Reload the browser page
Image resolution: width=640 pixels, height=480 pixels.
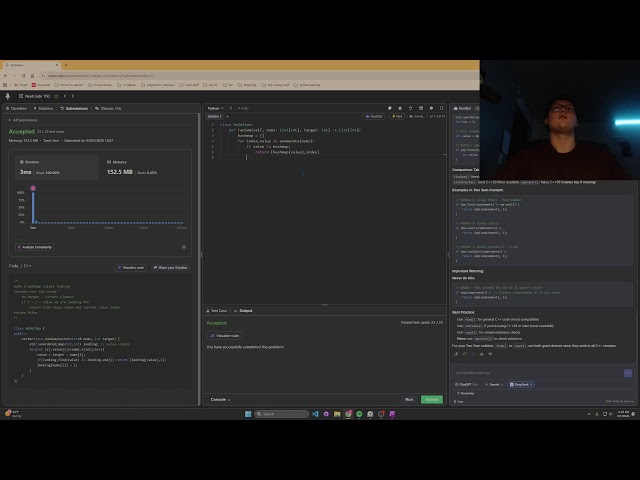point(23,76)
